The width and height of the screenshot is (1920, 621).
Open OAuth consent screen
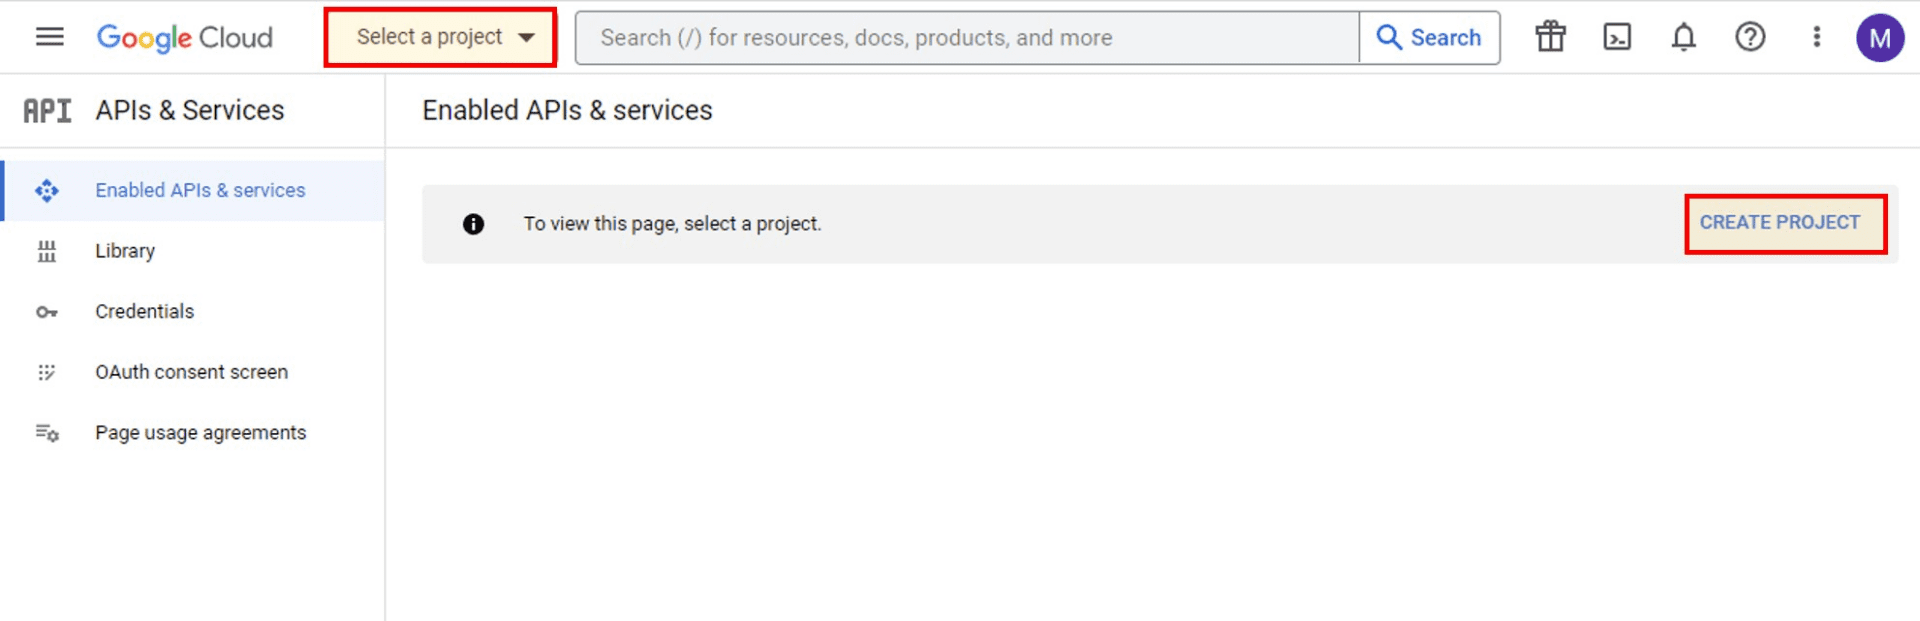194,372
